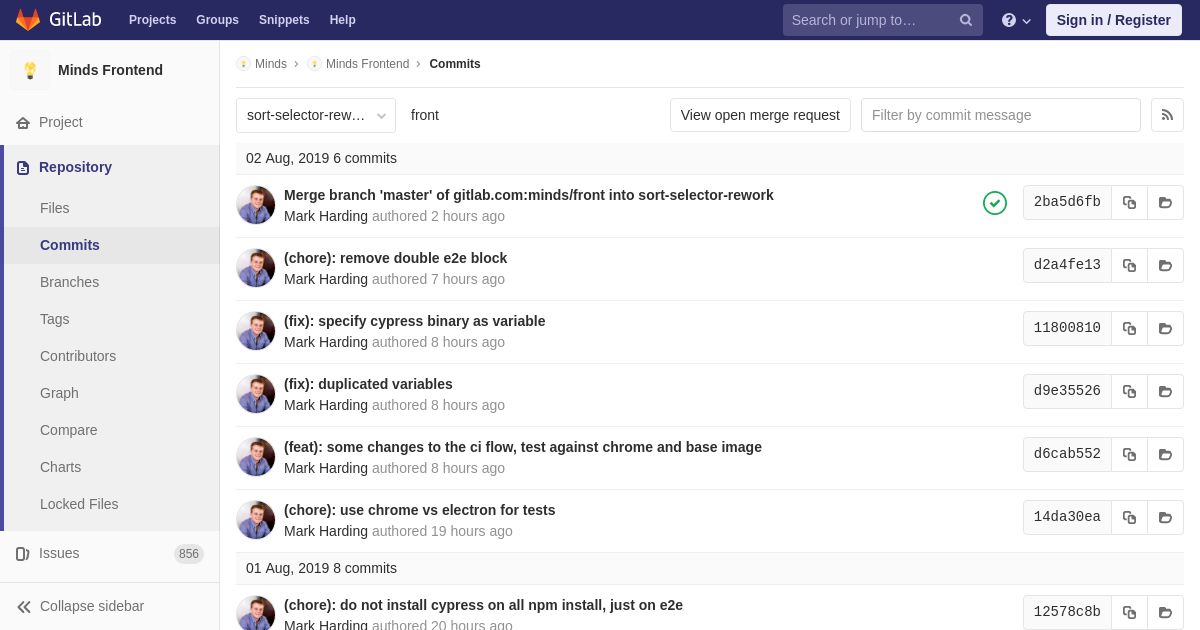Click Mark Harding avatar on d2a4fe13 commit
1200x630 pixels.
point(256,268)
